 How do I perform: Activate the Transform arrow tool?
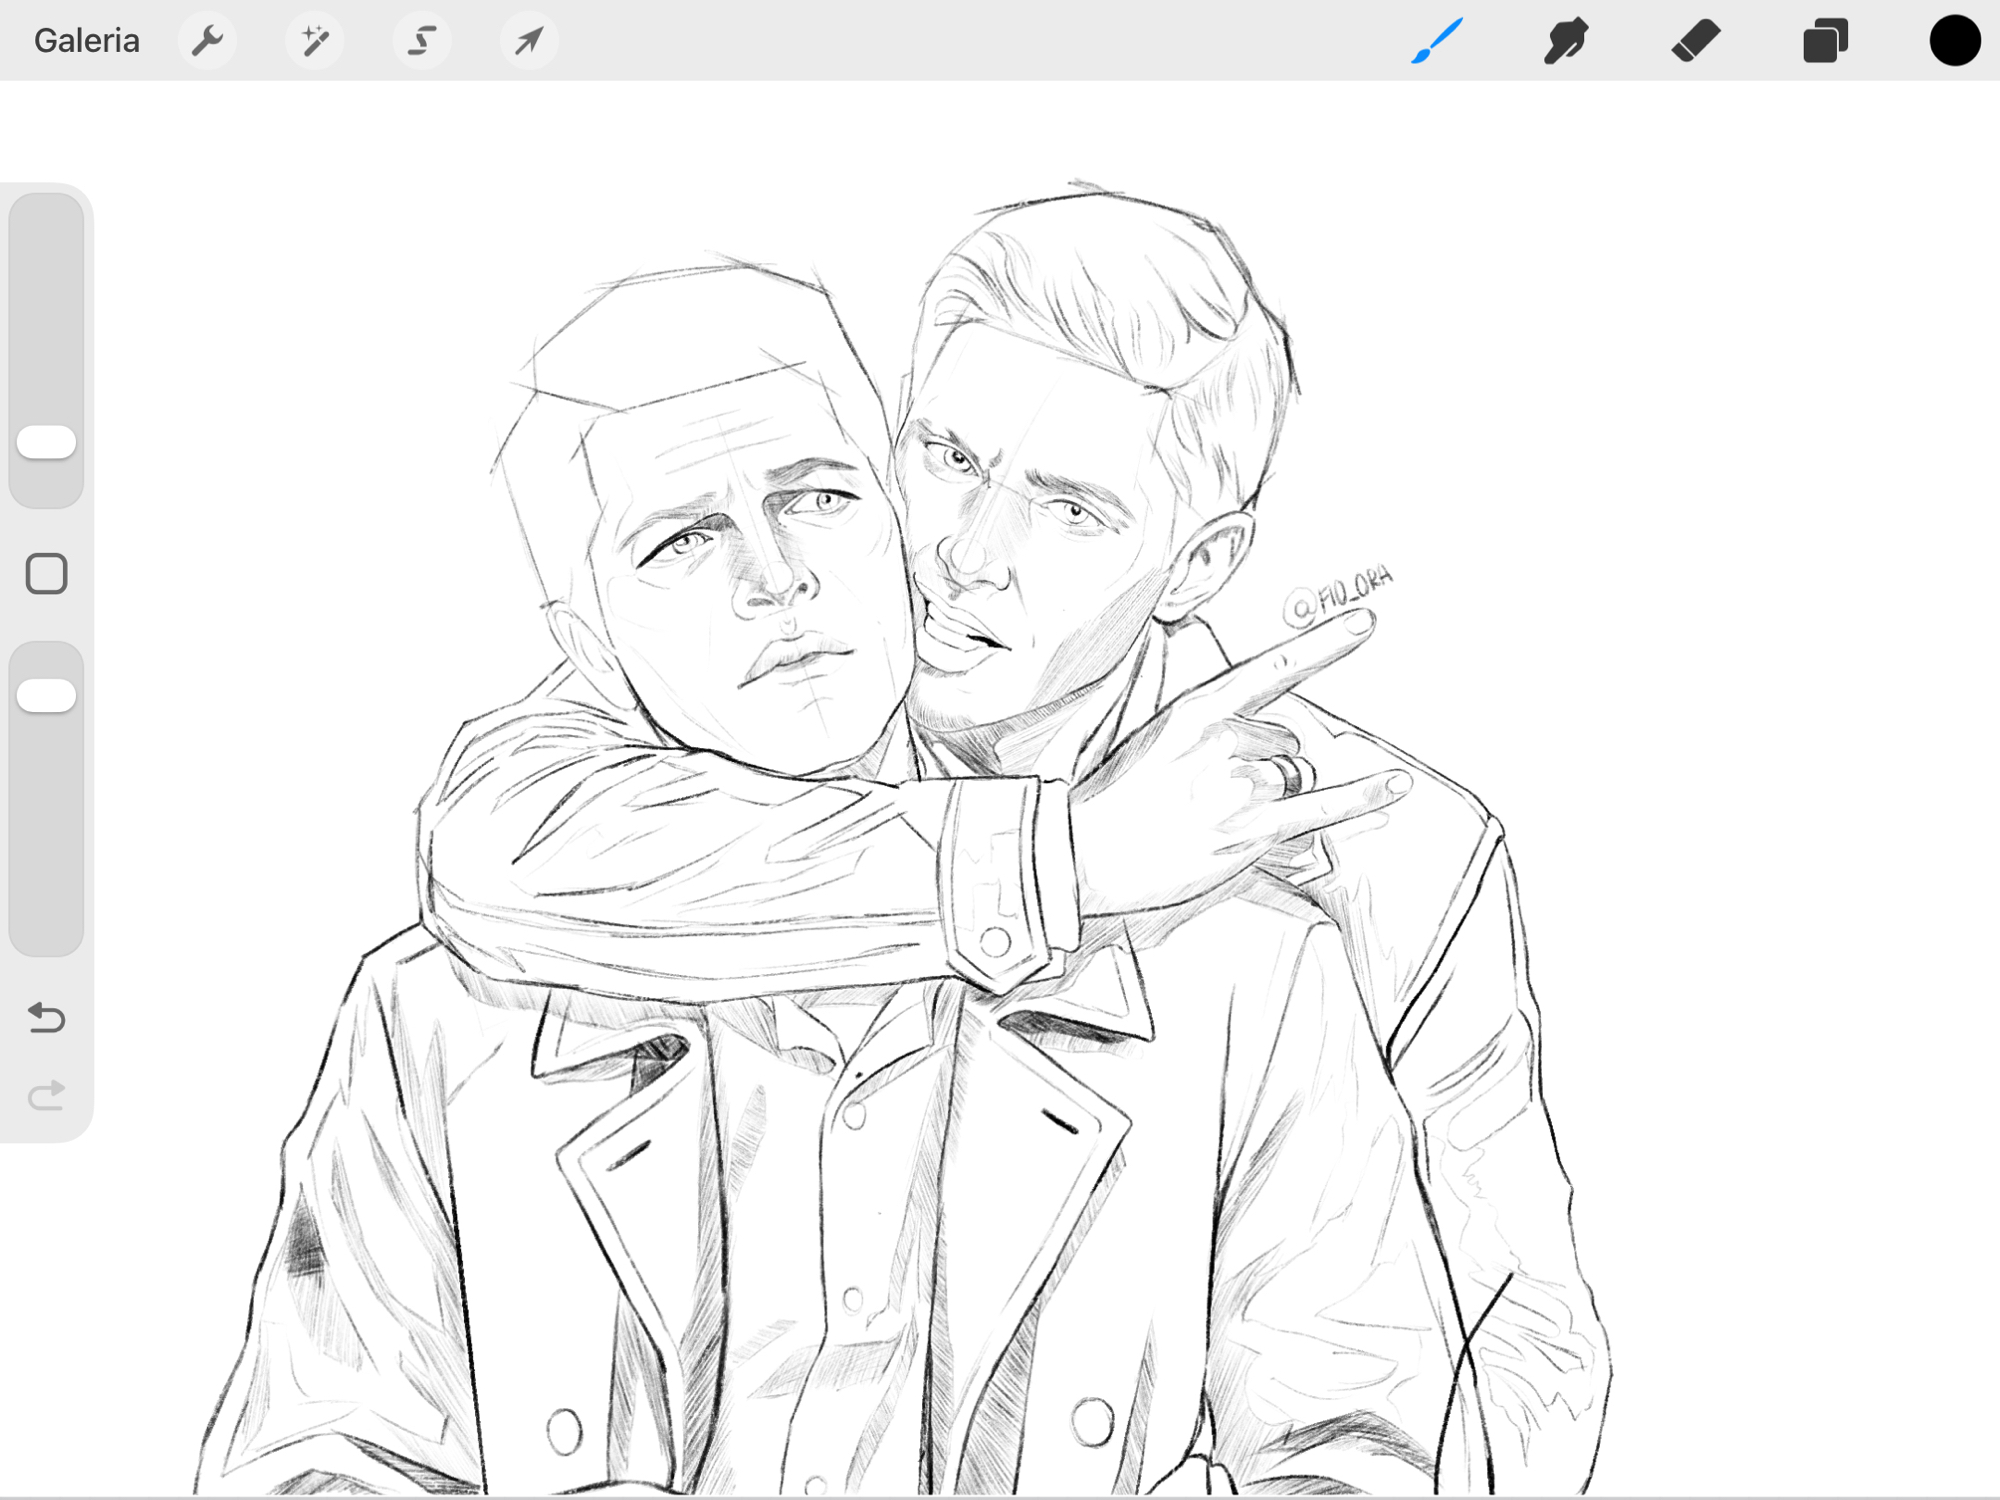(529, 41)
